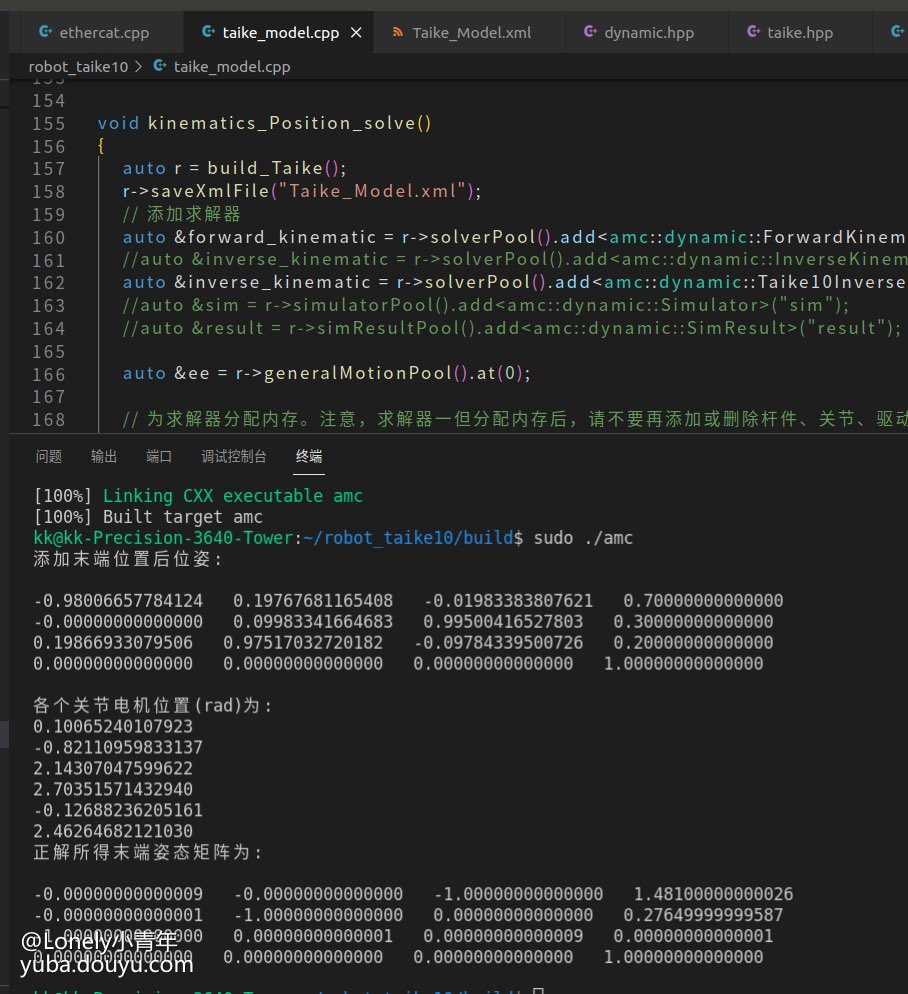Select the 终端 (Terminal) panel tab
Screen dimensions: 908x994
309,456
